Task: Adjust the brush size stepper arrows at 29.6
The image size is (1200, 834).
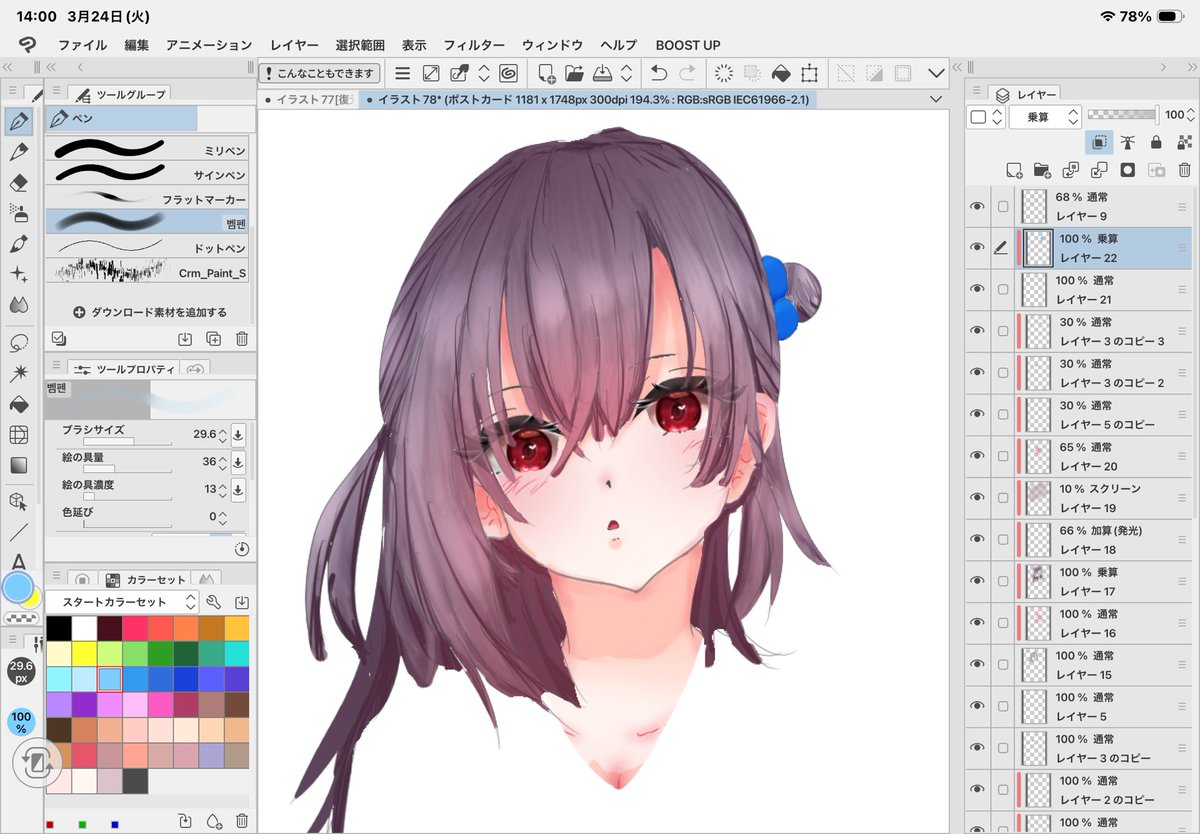Action: click(223, 434)
